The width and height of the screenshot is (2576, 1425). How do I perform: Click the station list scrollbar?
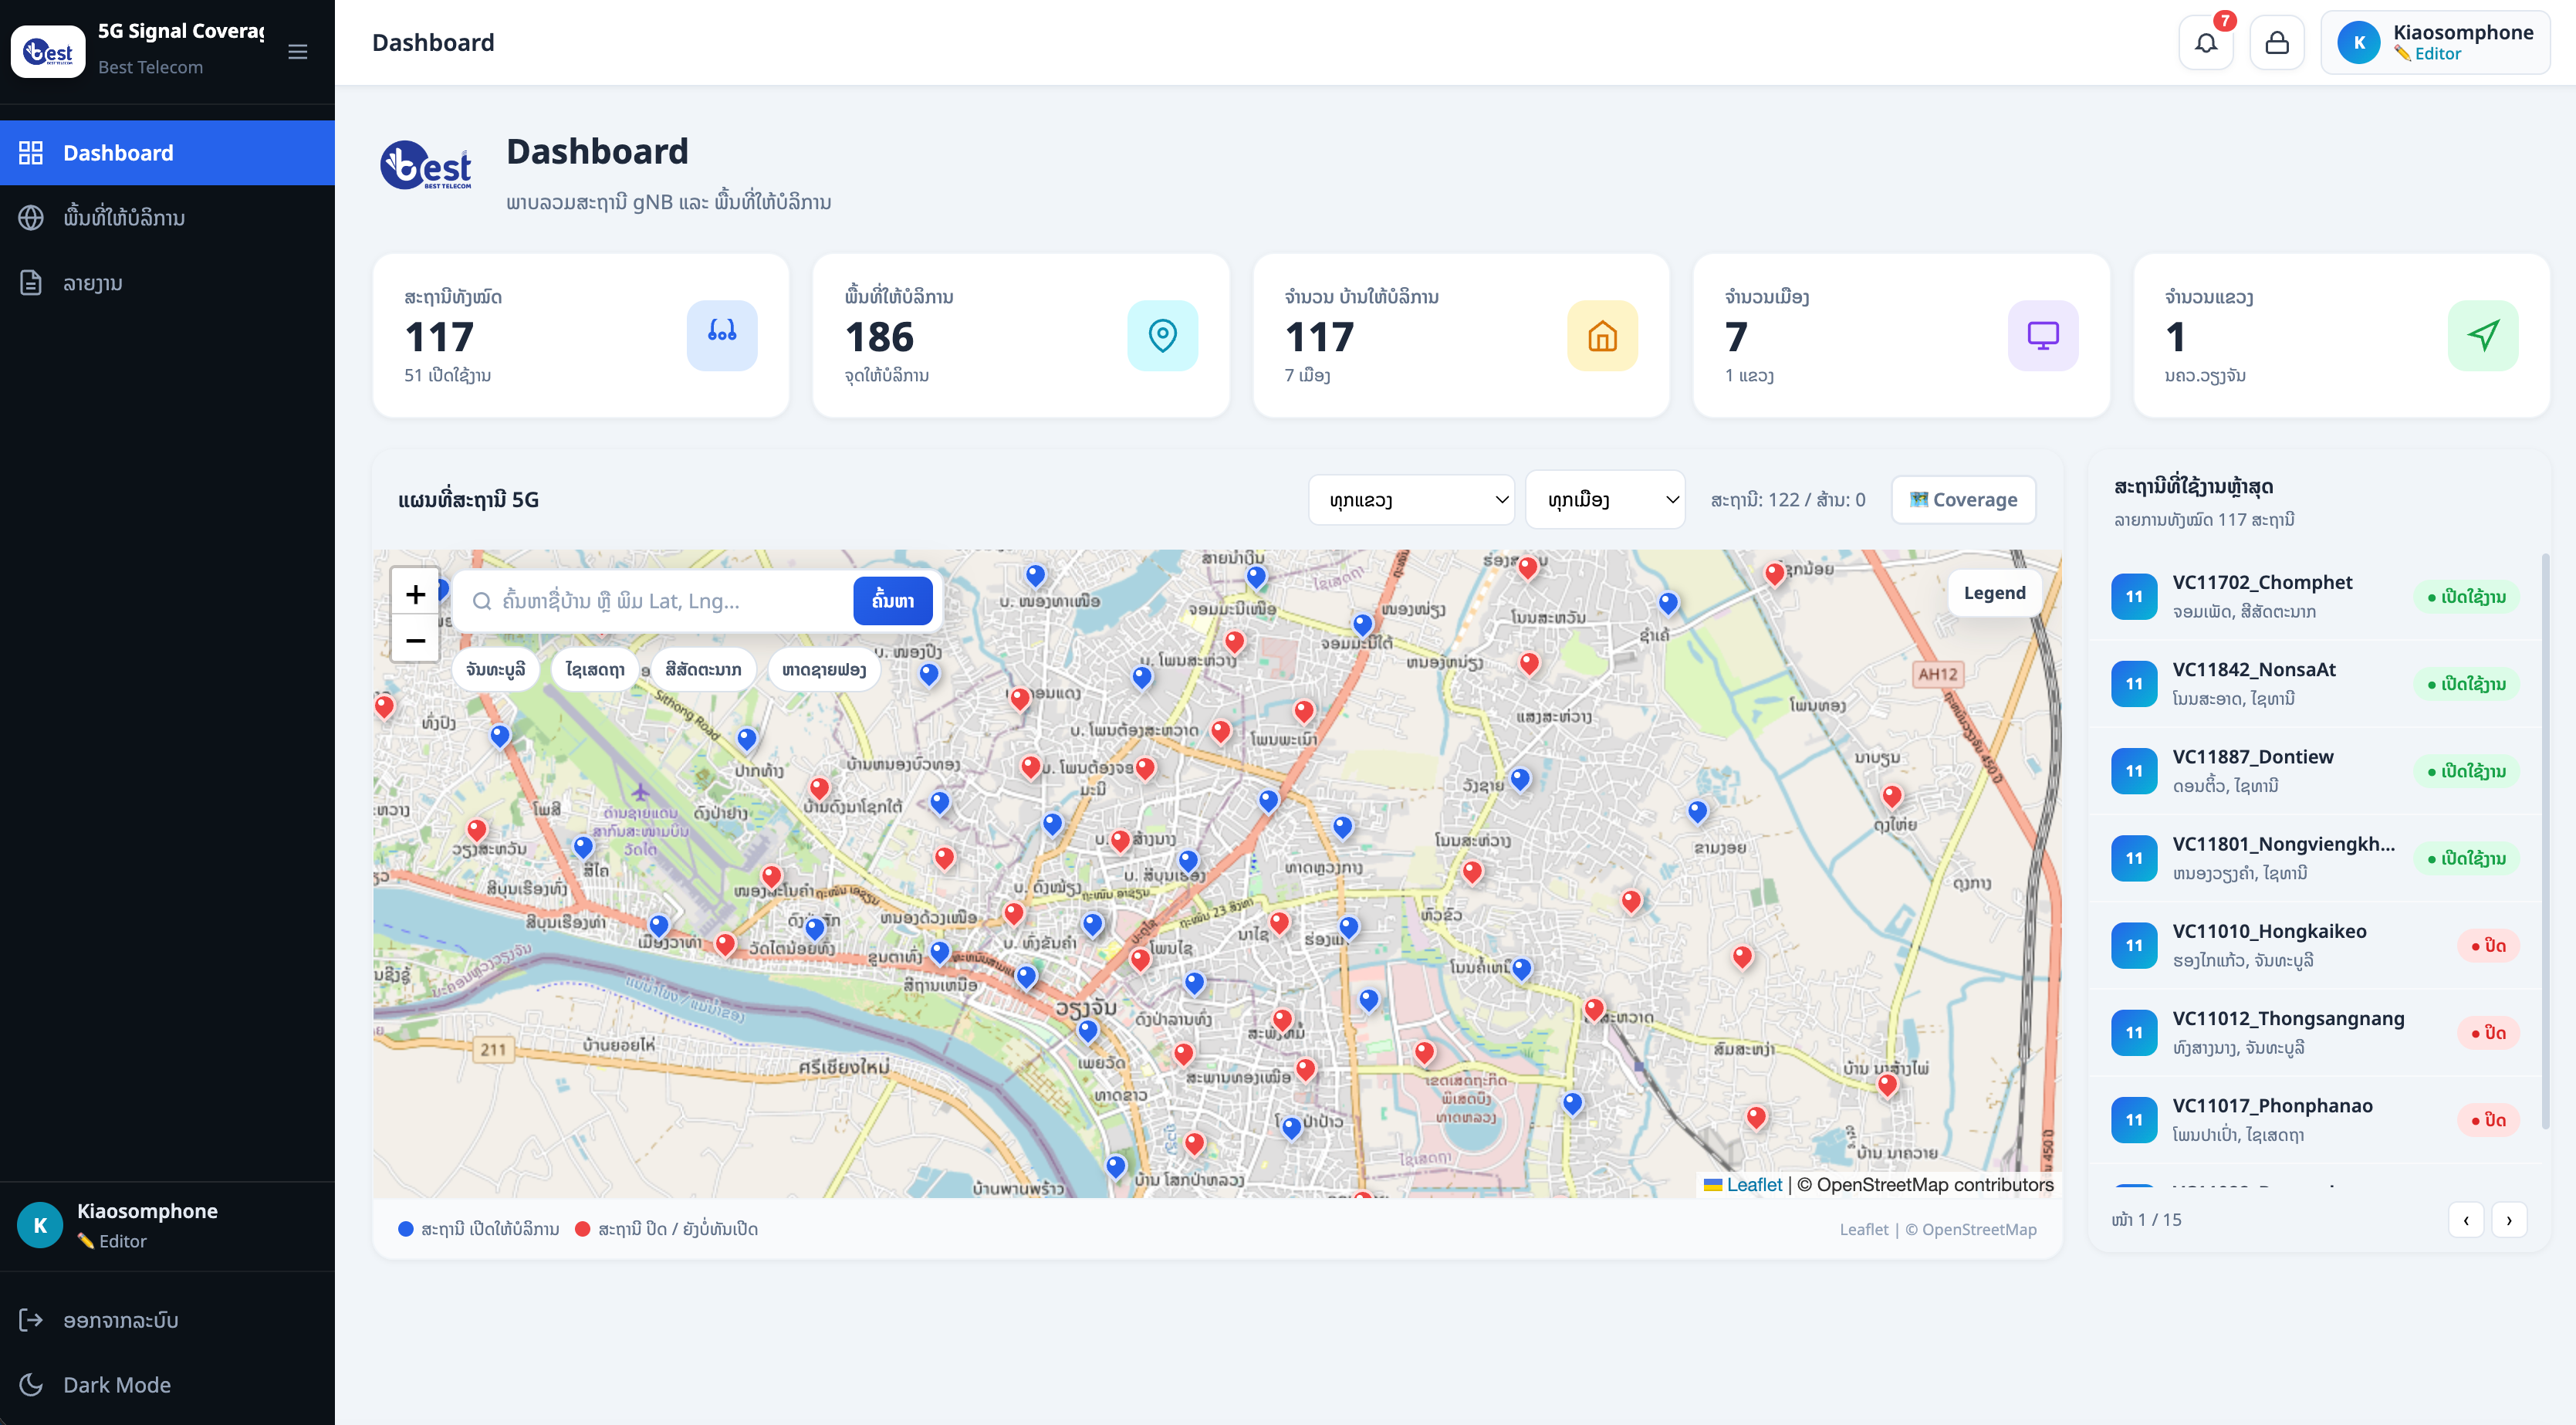click(2545, 840)
